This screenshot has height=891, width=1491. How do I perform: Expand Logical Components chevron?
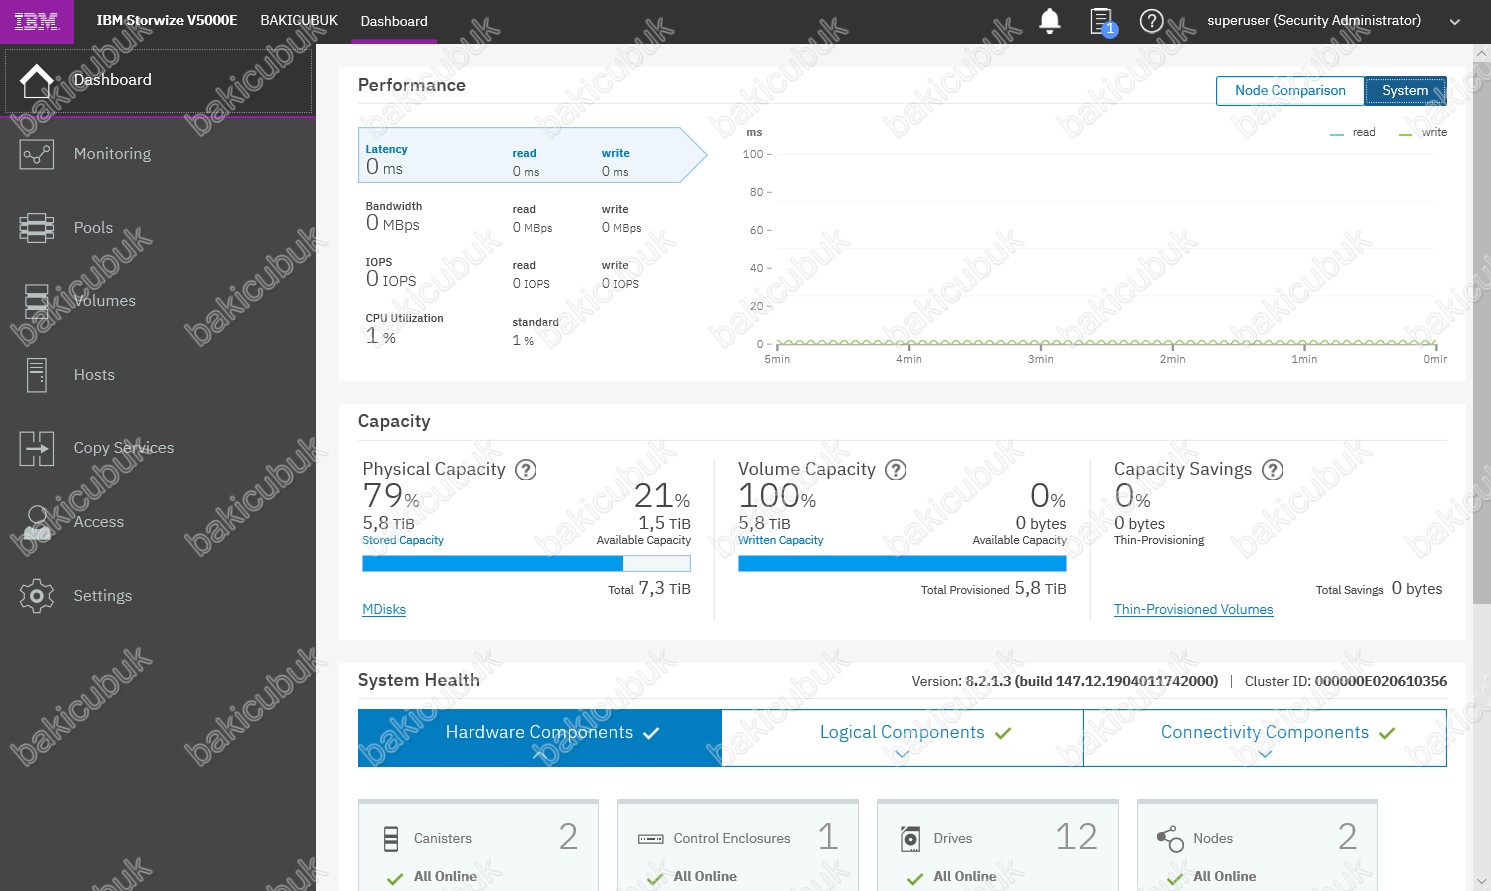[x=902, y=755]
